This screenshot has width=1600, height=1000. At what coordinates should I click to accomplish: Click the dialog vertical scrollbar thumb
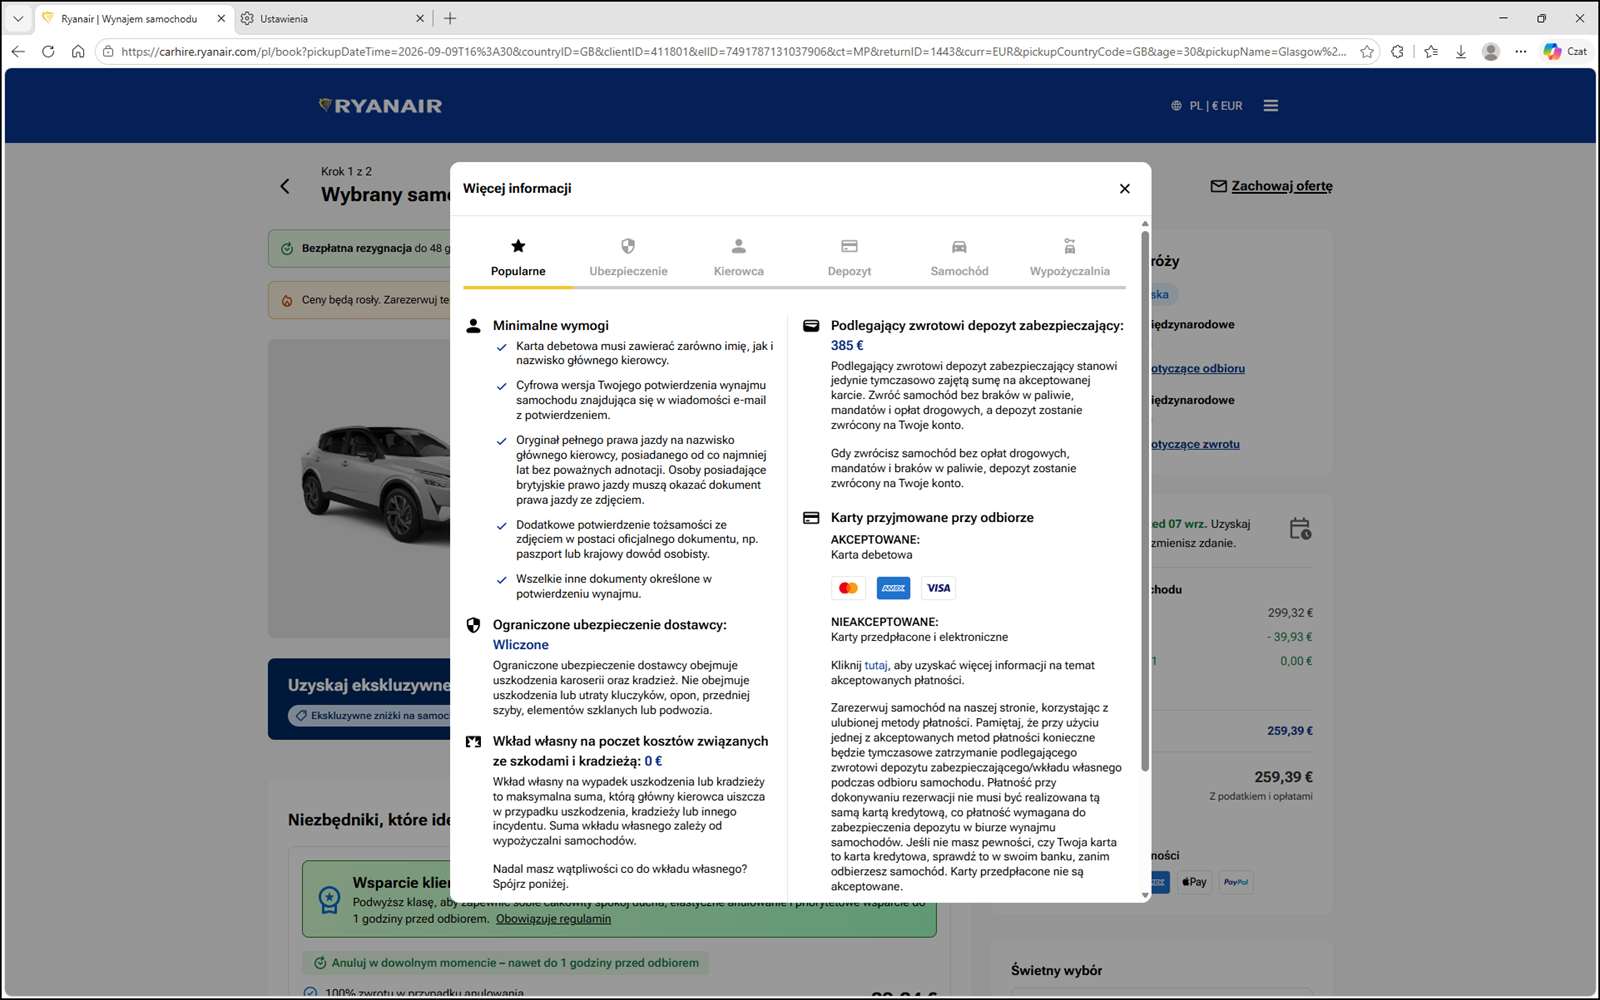pos(1145,500)
